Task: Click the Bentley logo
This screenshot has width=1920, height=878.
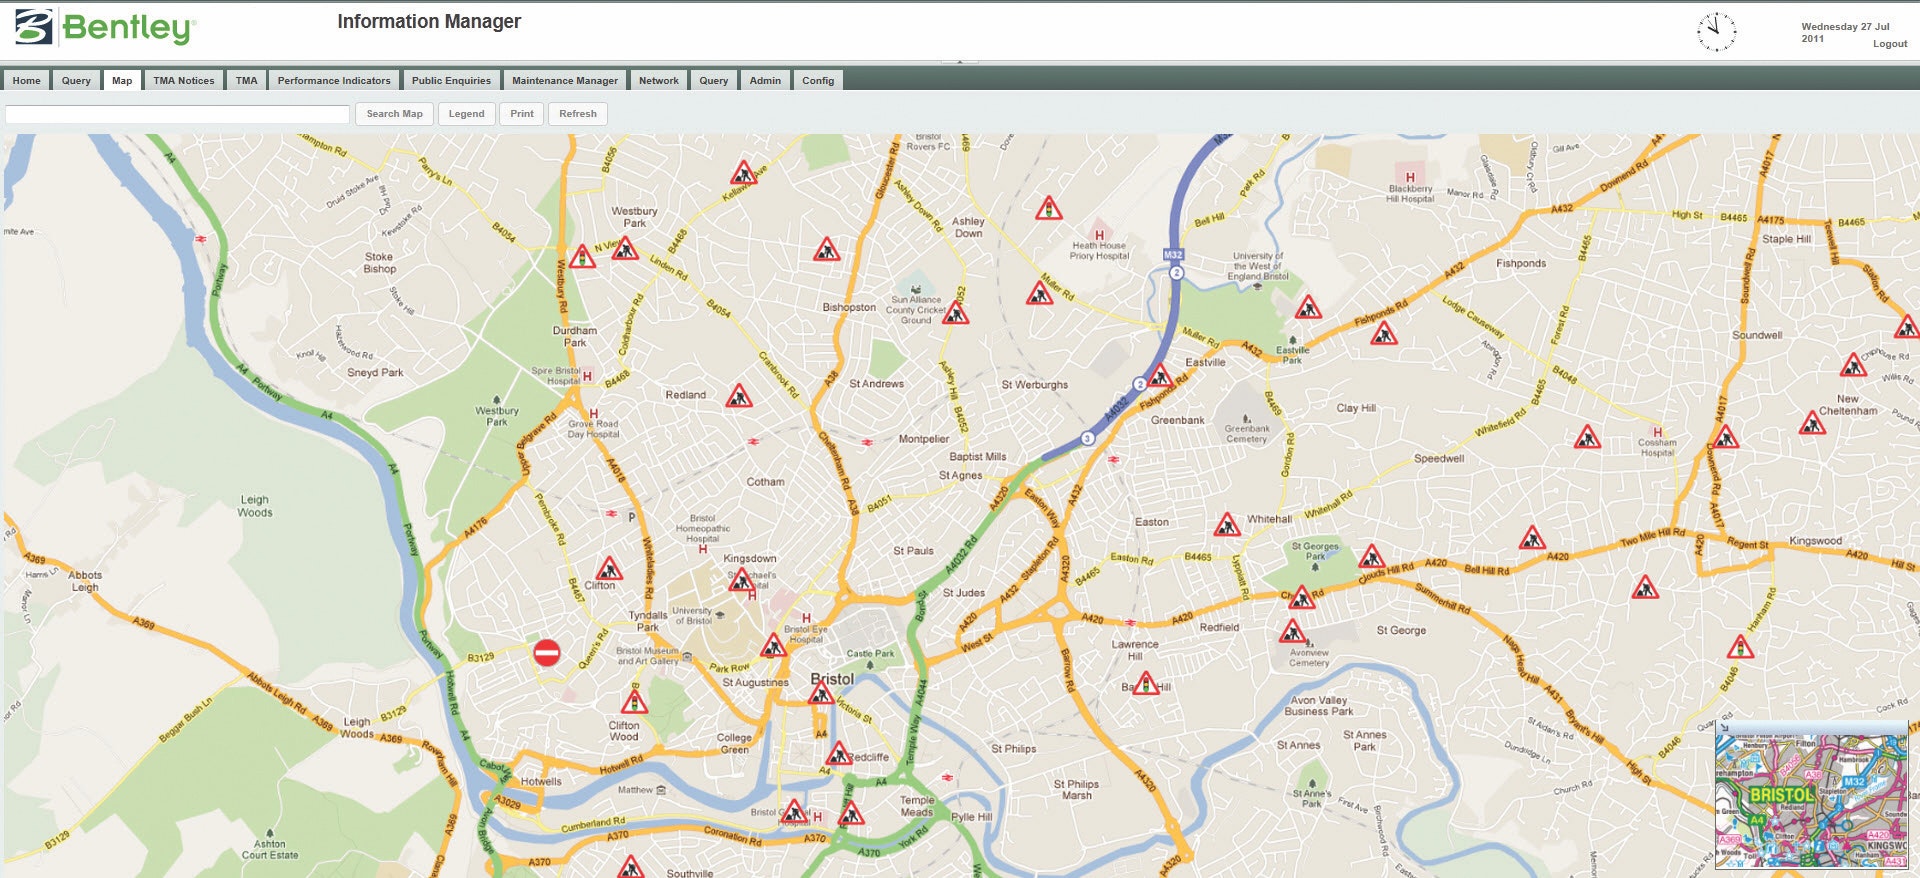Action: pyautogui.click(x=104, y=27)
